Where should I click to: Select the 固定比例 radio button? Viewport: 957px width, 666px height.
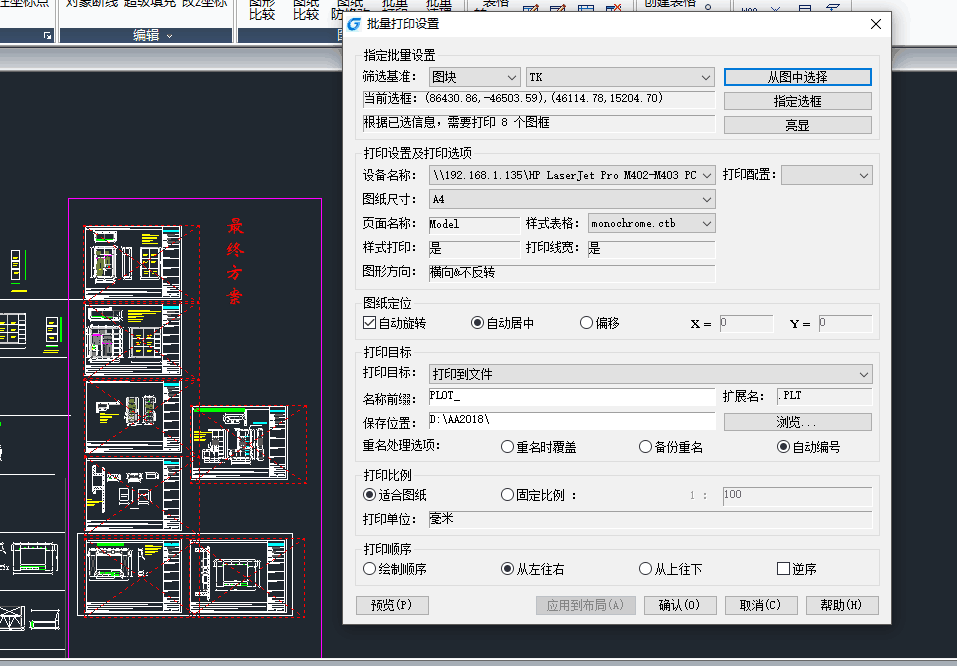pos(507,495)
